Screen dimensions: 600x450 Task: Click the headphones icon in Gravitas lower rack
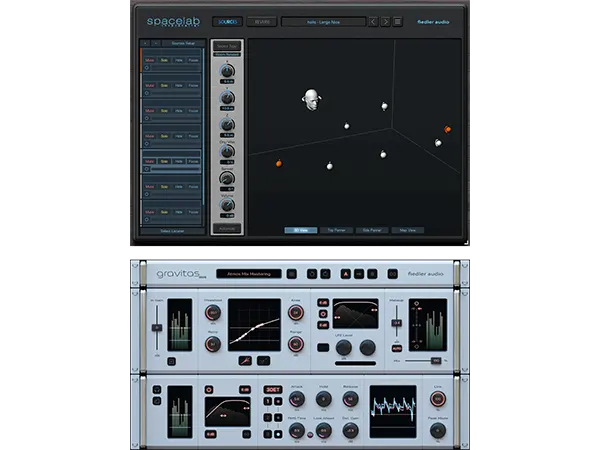[157, 390]
